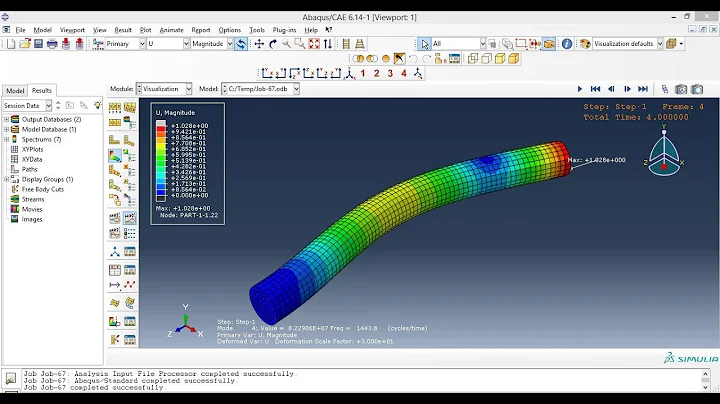Click the Create XY Data icon
Screen dimensions: 720x404
(x=115, y=270)
